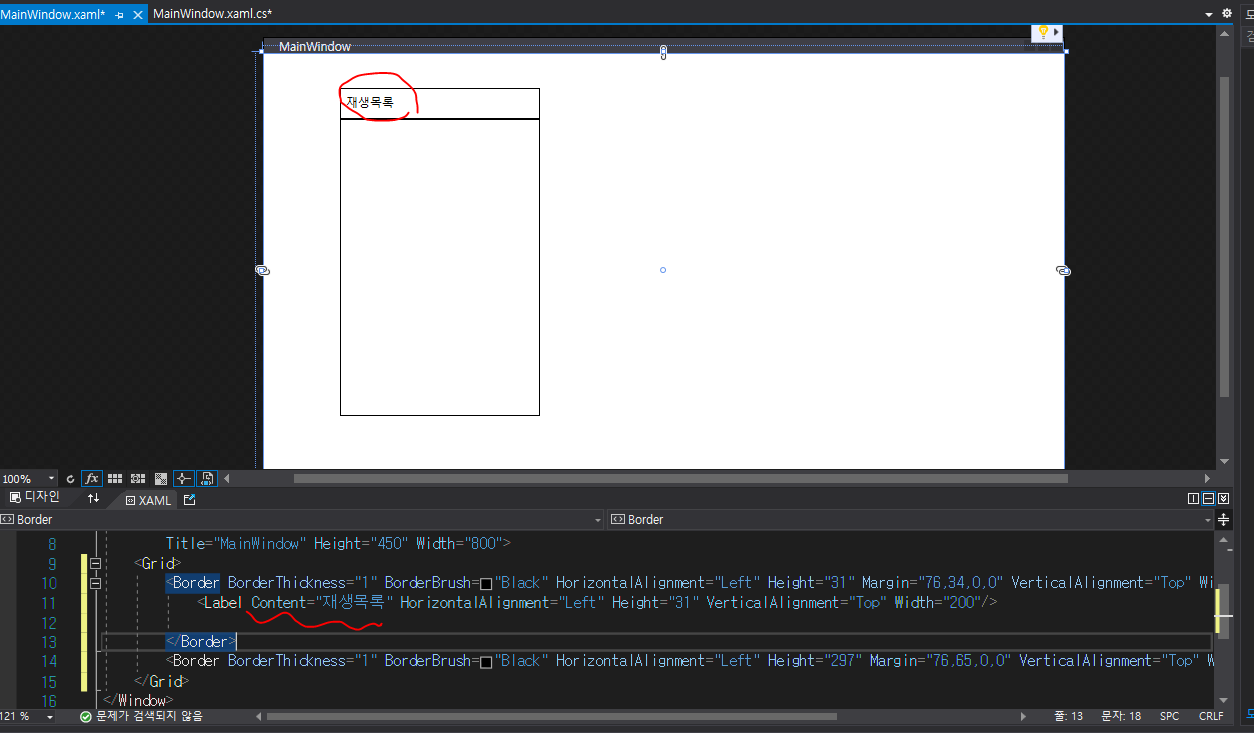Open the document tabs overflow dropdown

[x=1209, y=14]
